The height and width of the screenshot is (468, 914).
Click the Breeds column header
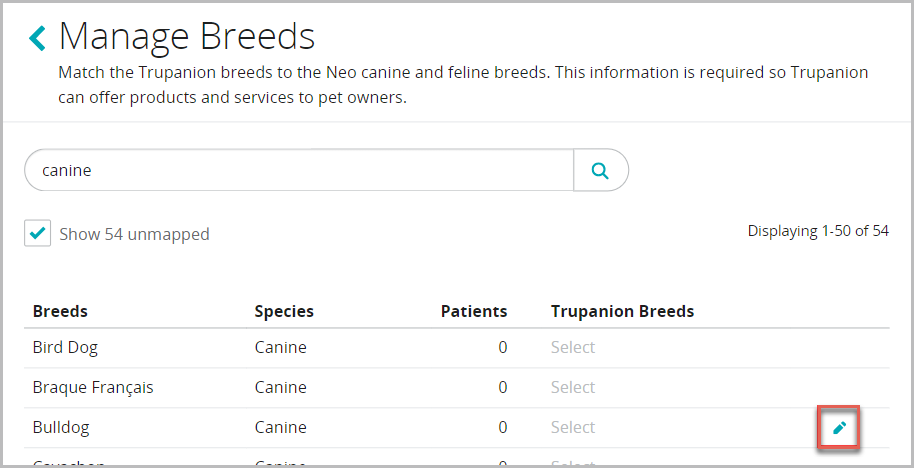60,311
